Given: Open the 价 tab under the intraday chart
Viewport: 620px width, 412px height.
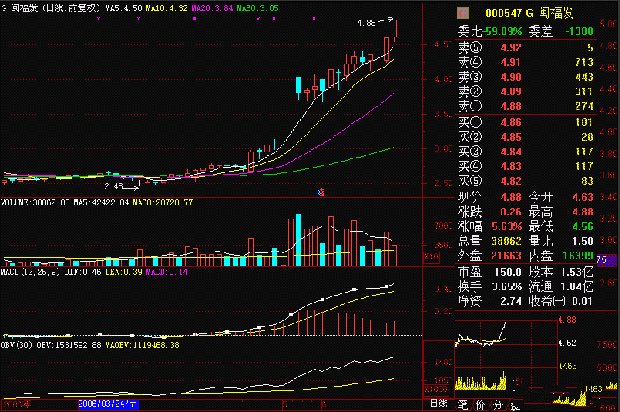Looking at the screenshot, I should [x=480, y=404].
